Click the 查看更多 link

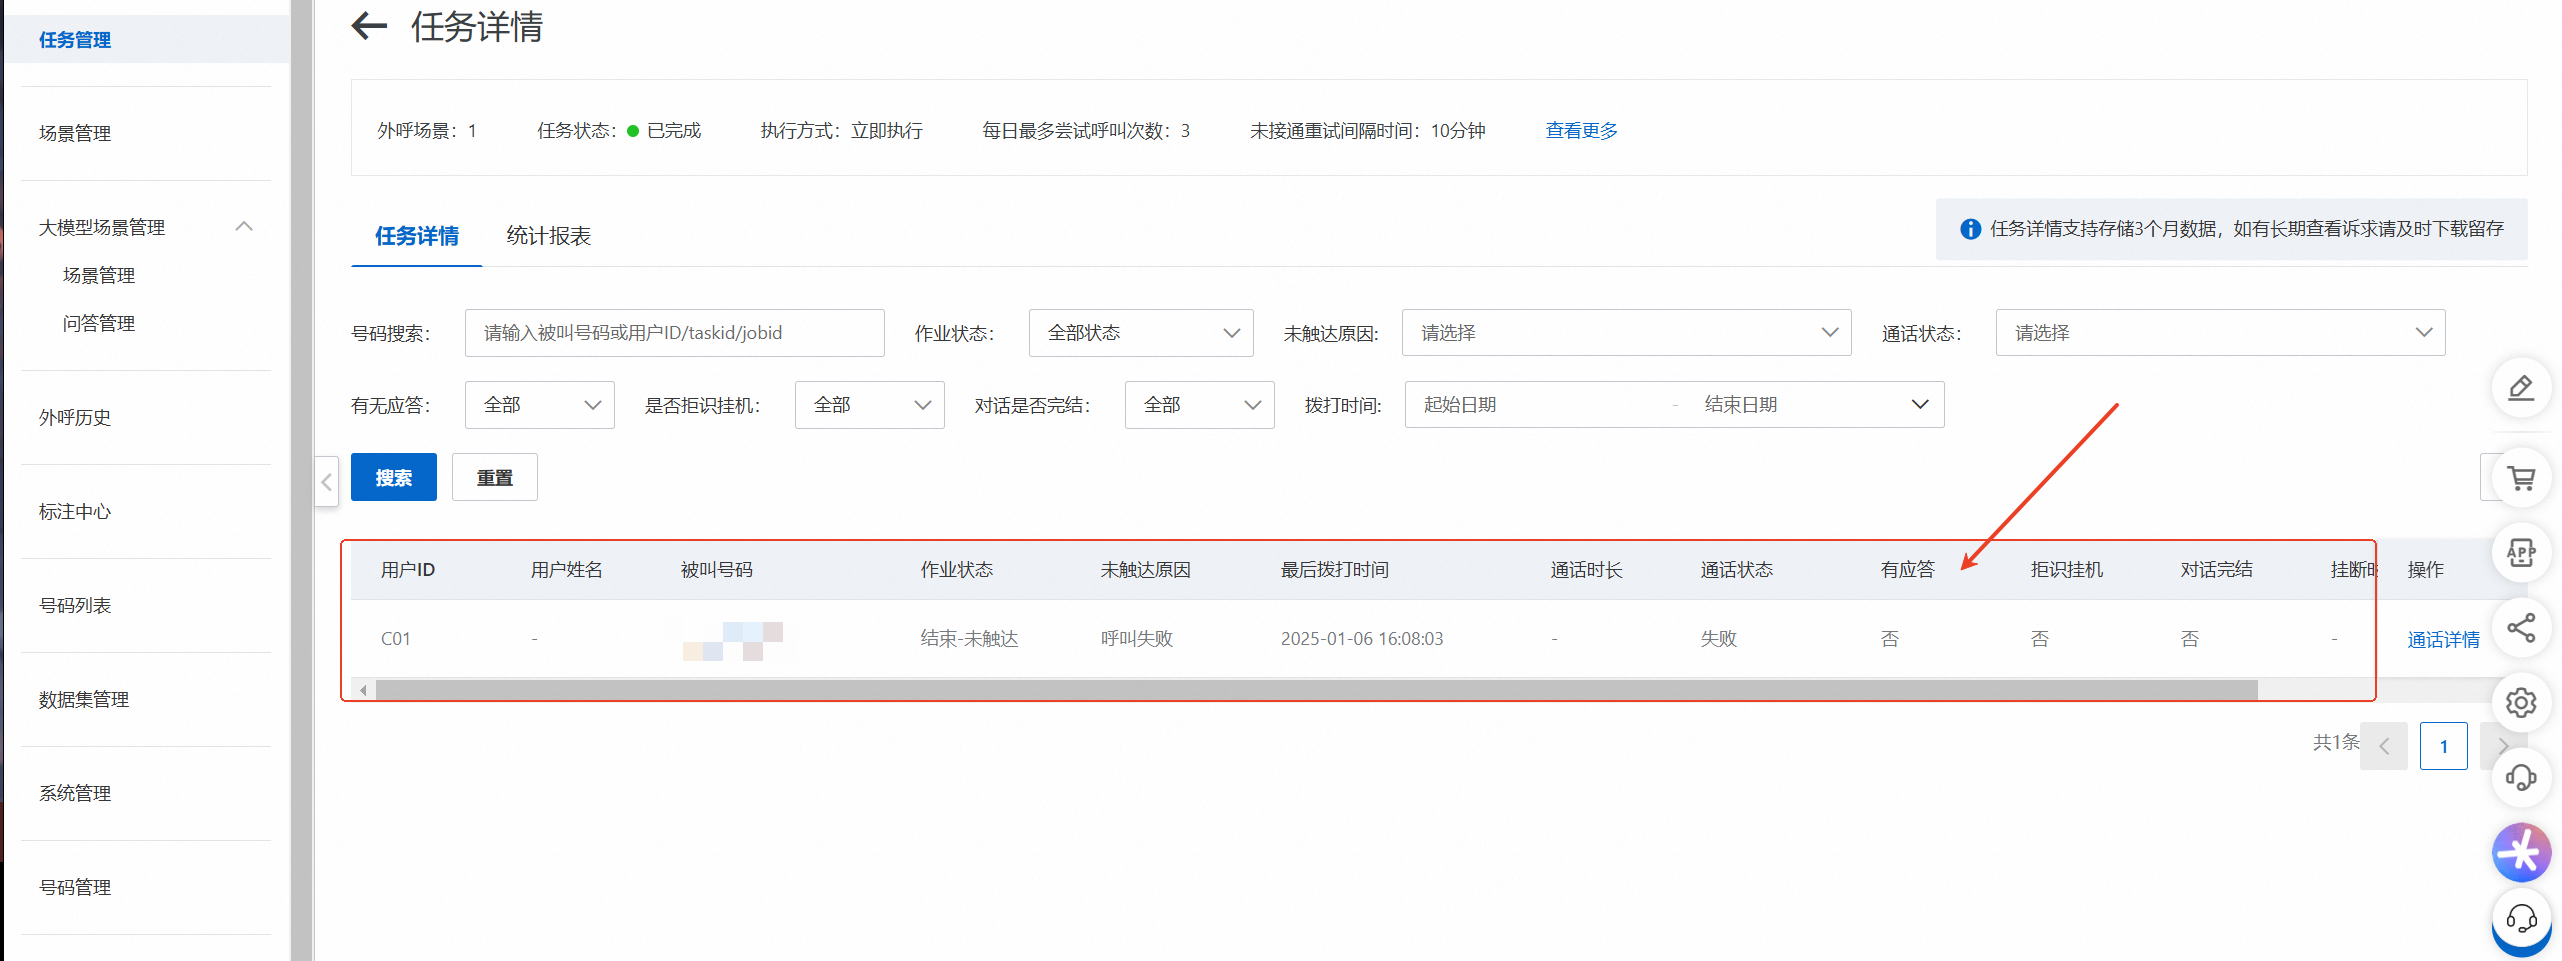click(1581, 131)
